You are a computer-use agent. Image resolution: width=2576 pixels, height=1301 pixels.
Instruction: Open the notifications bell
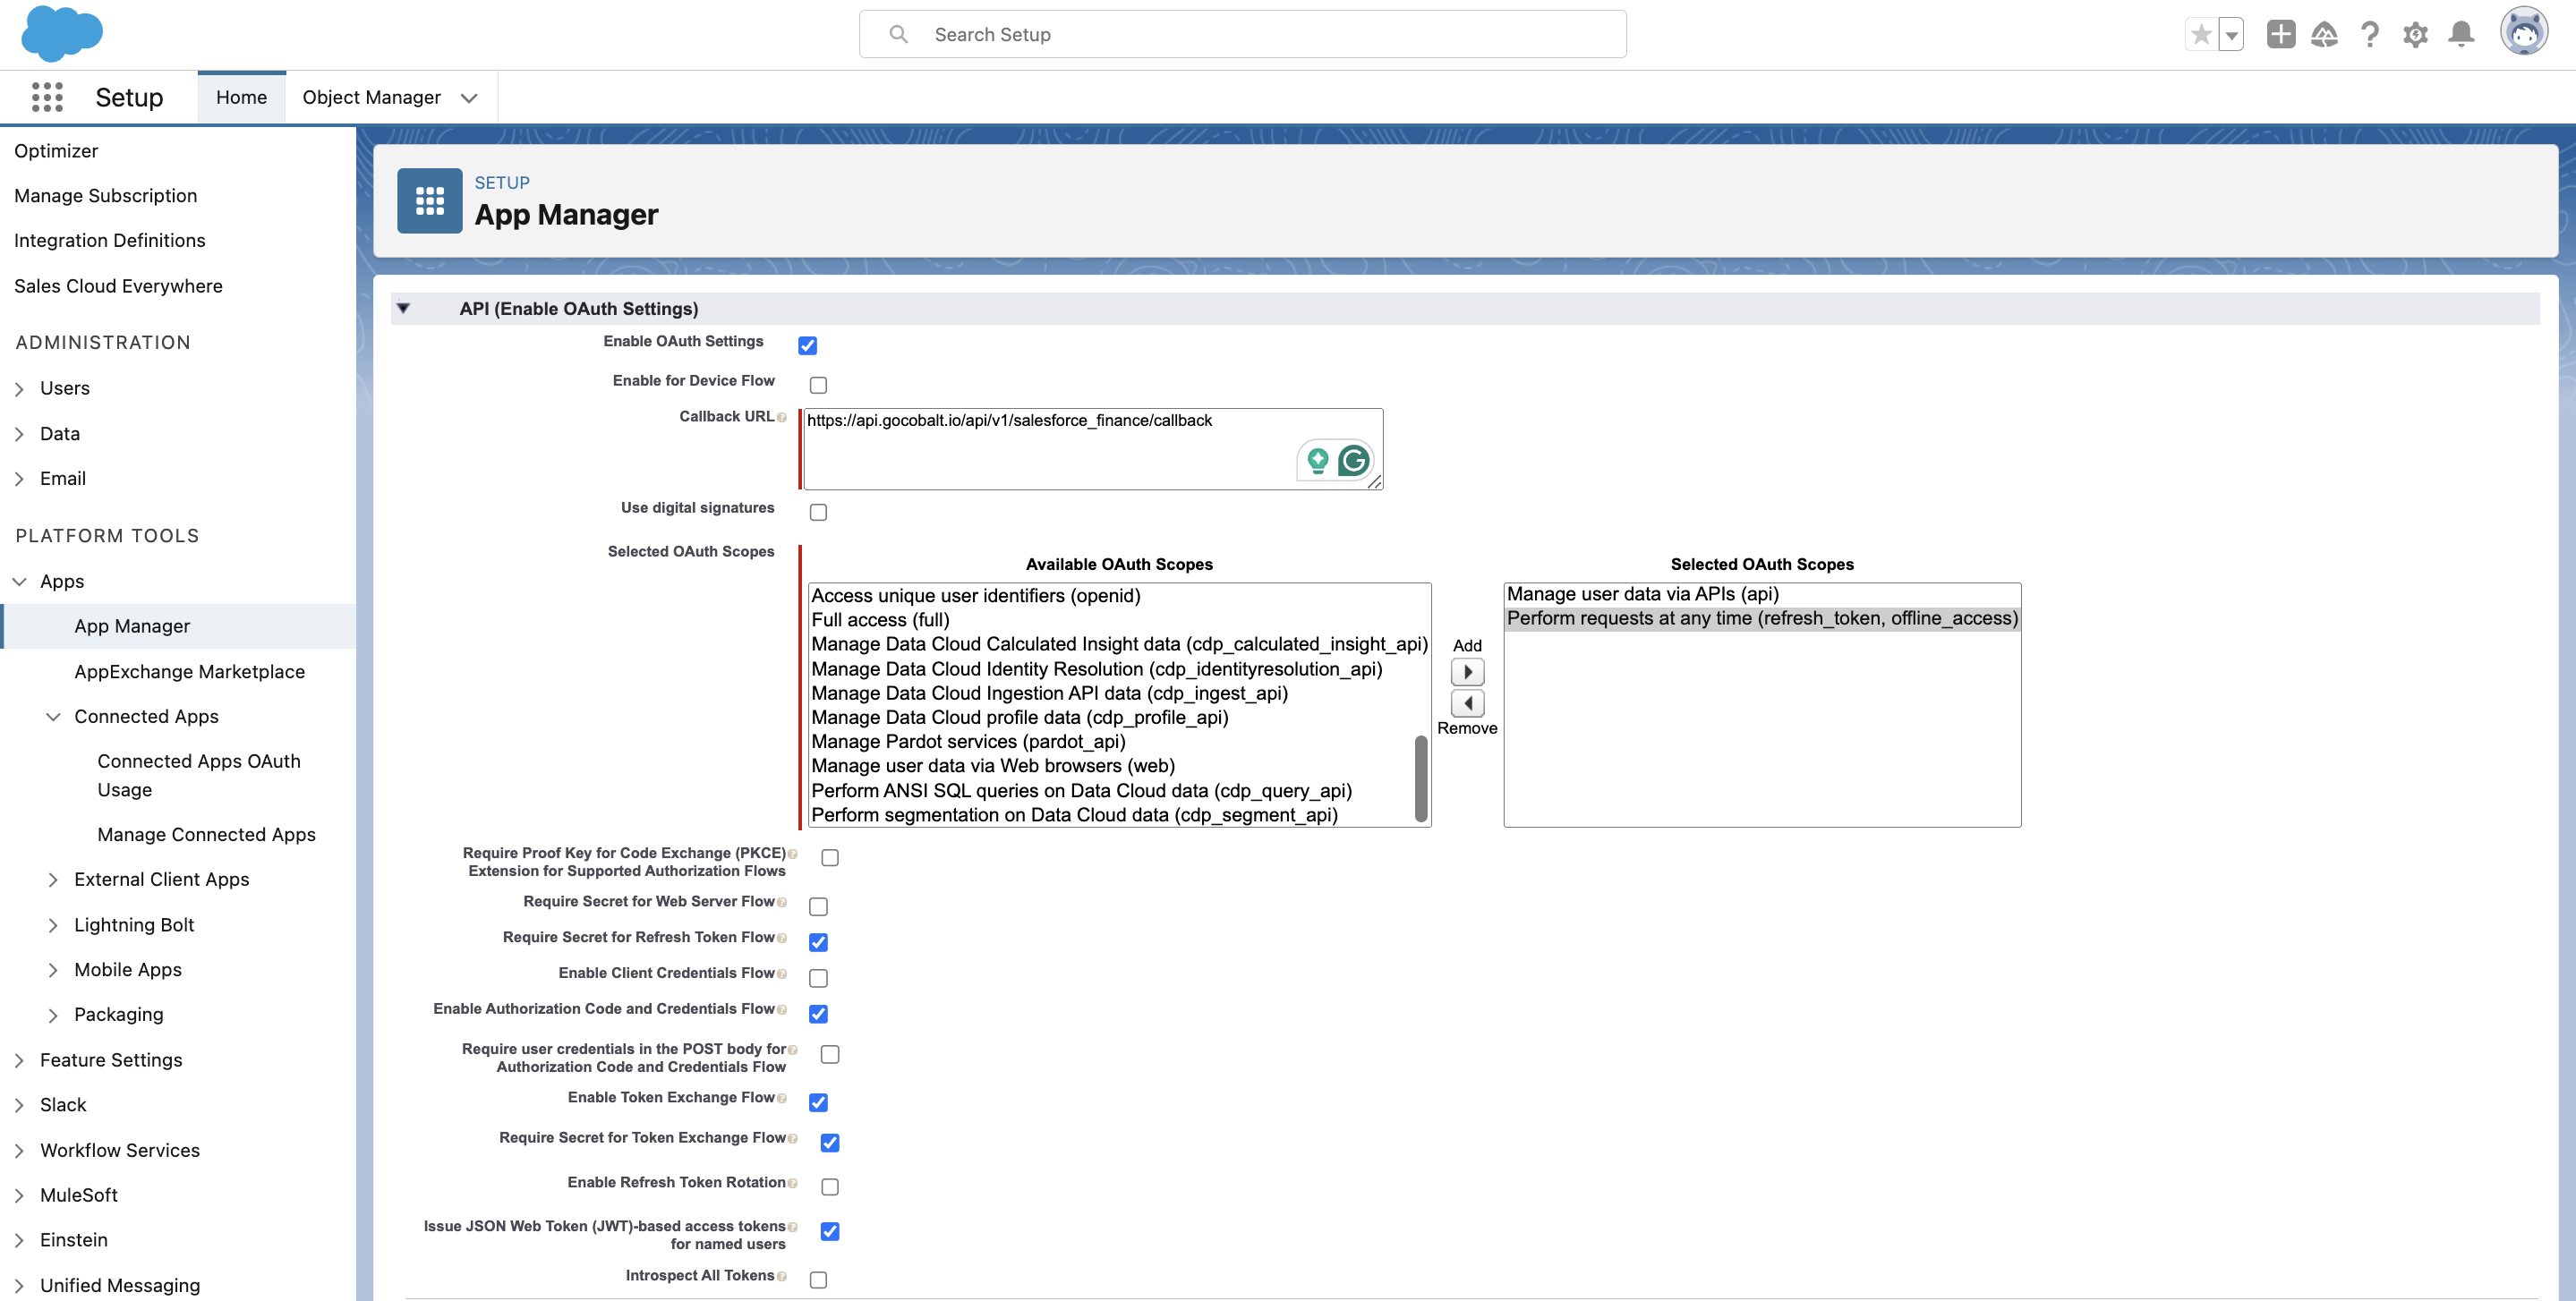2461,33
